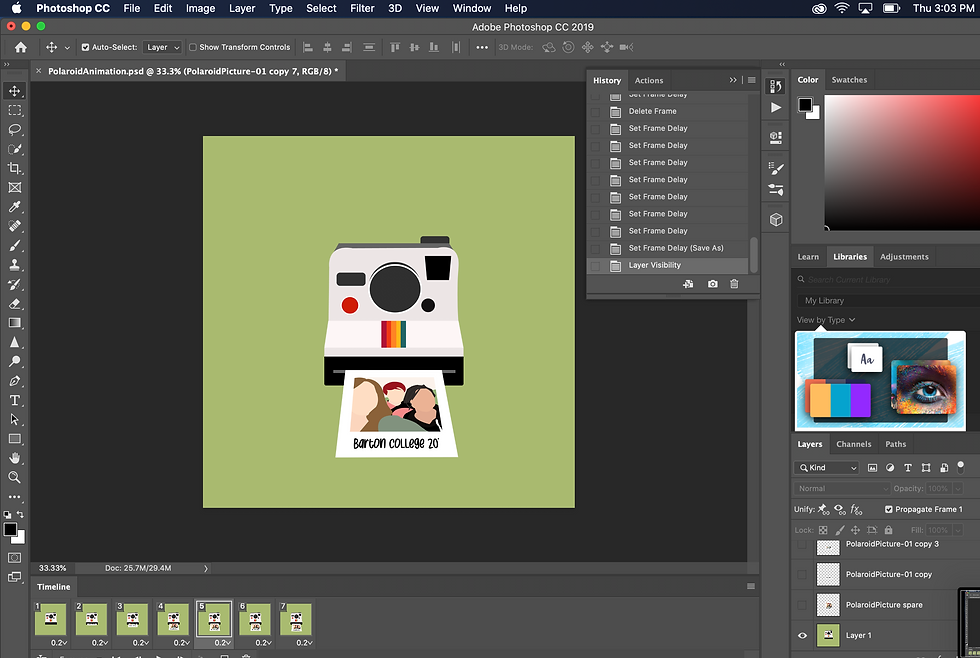Image resolution: width=980 pixels, height=658 pixels.
Task: Select the Rectangle shape tool
Action: 14,439
